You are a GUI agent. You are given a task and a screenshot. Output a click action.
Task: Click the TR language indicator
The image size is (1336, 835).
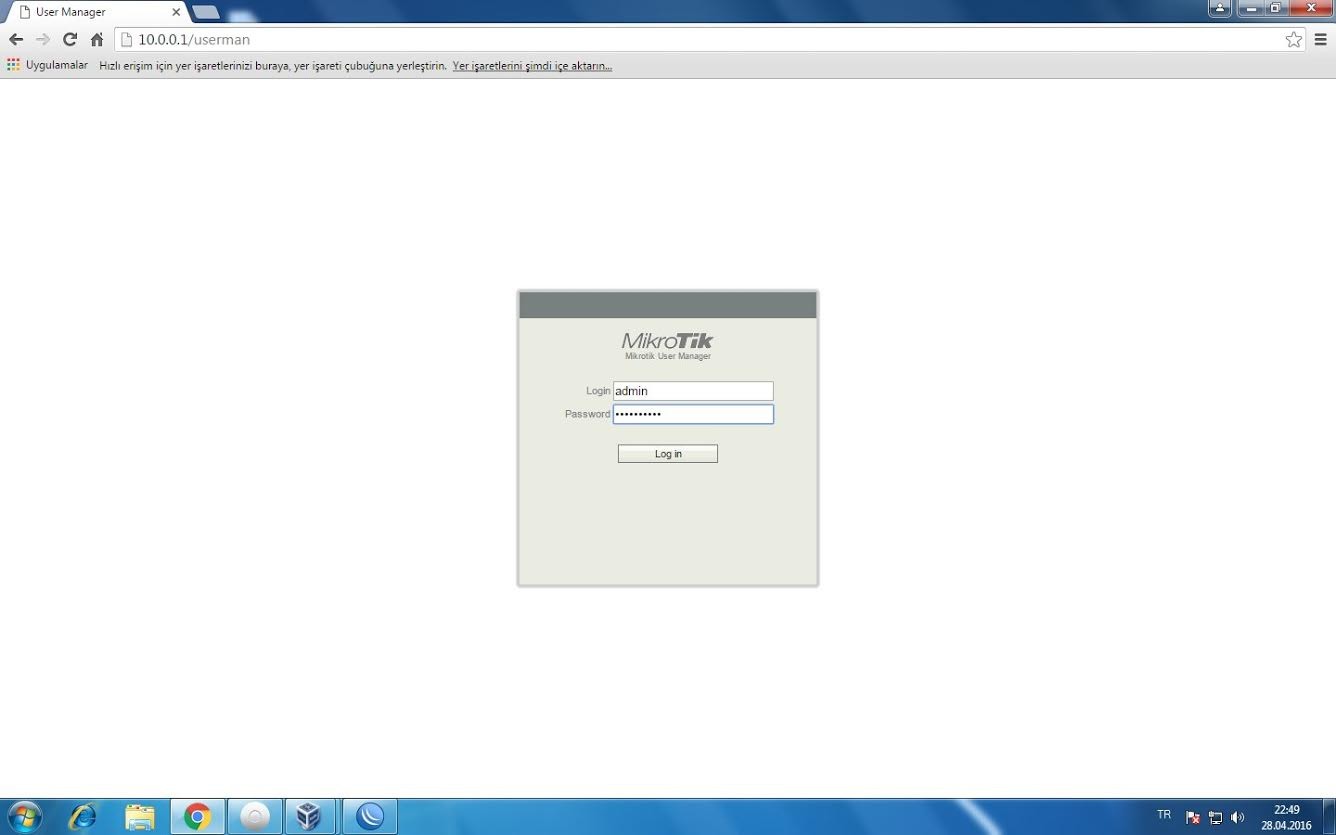(1164, 815)
